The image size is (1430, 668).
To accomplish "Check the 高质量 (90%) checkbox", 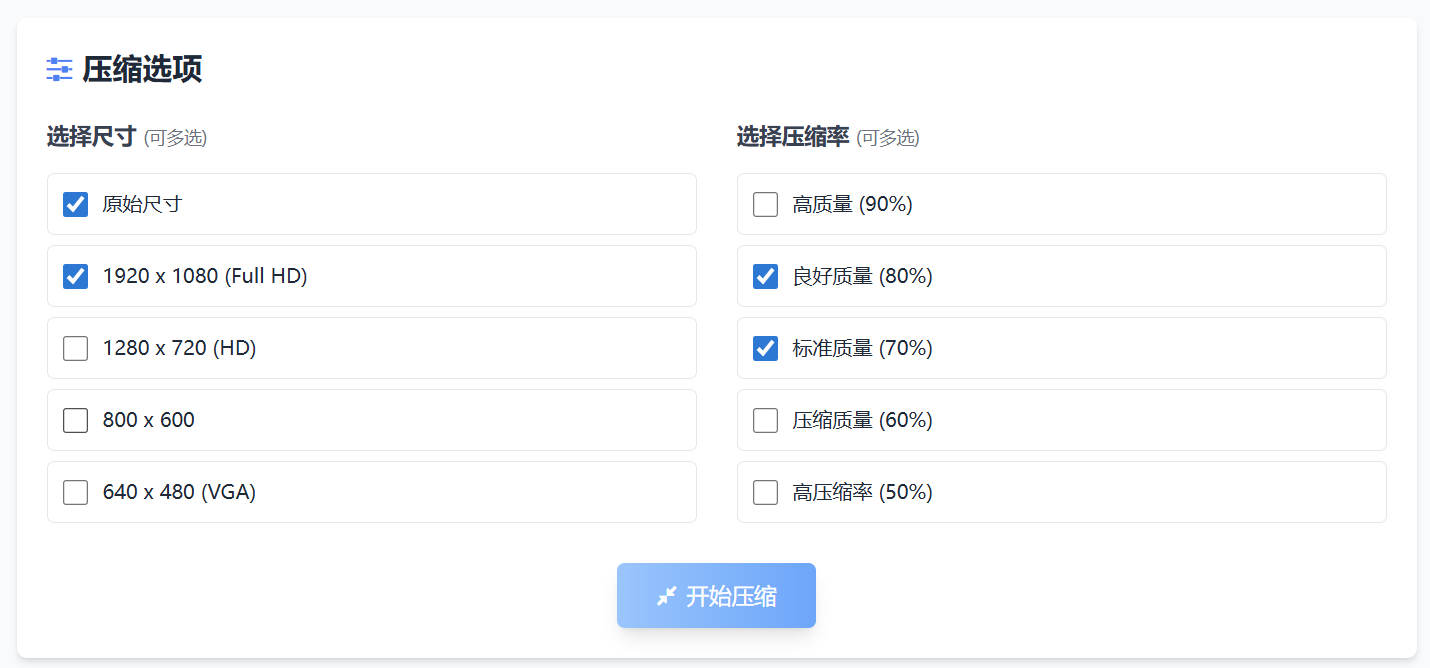I will click(766, 205).
